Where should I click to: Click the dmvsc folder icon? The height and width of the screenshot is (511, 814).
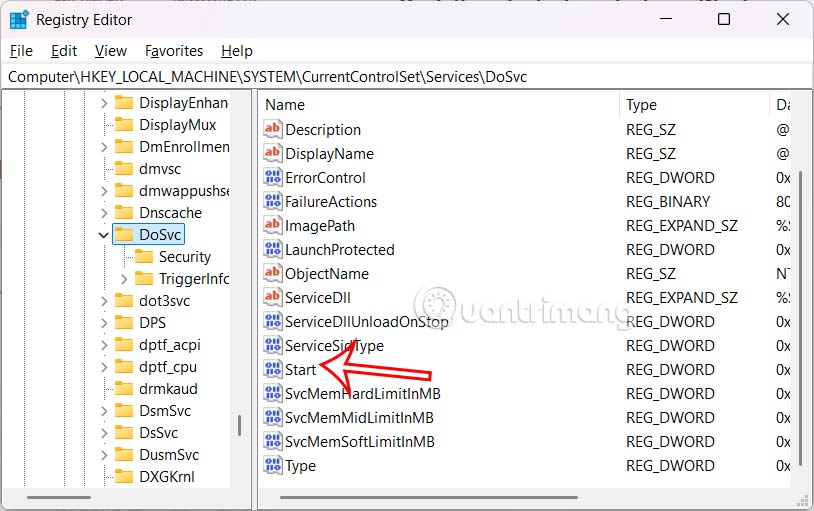tap(124, 169)
